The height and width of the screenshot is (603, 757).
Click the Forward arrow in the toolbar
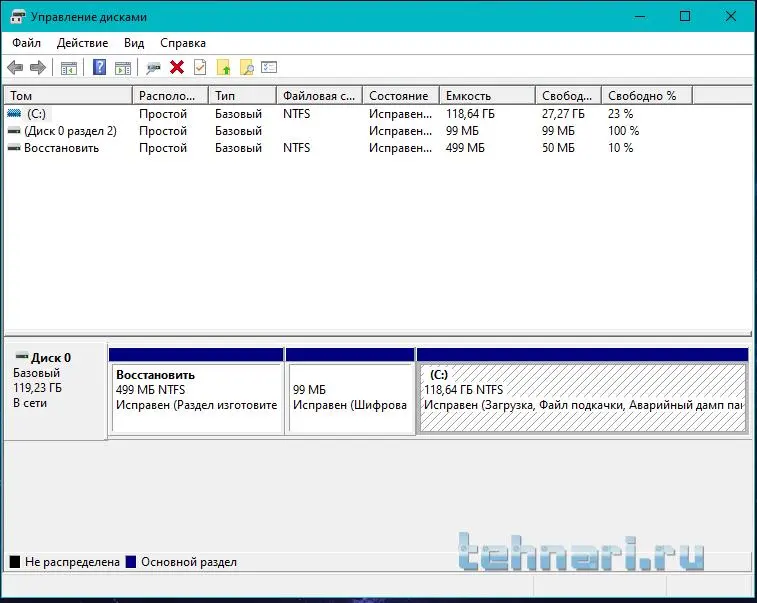coord(38,68)
